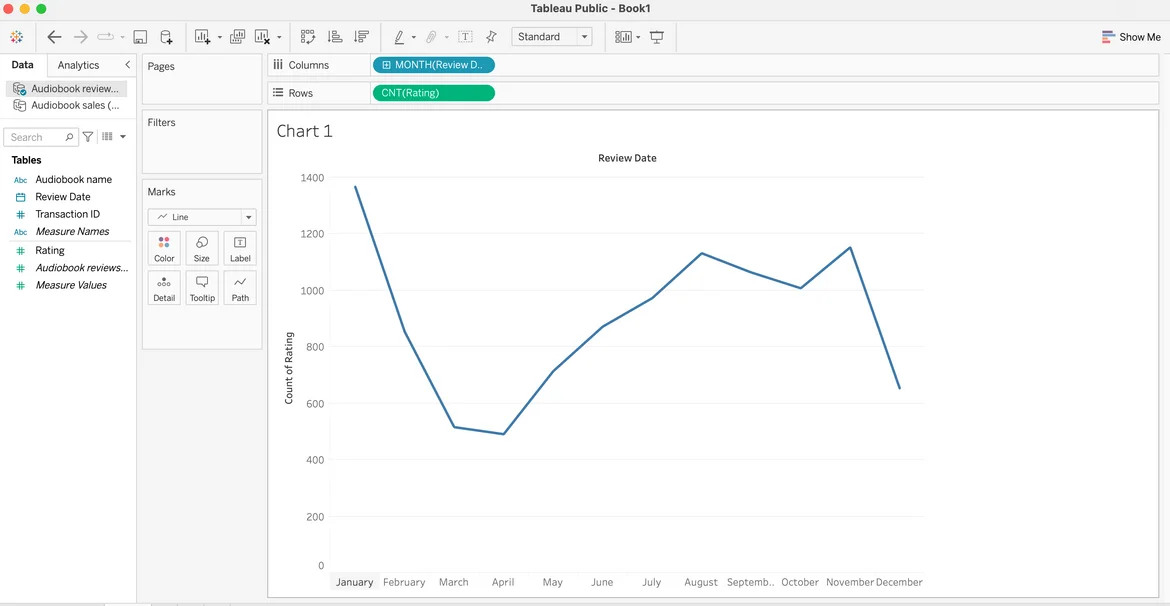Open the Tooltip marks button
Image resolution: width=1170 pixels, height=606 pixels.
pyautogui.click(x=202, y=288)
